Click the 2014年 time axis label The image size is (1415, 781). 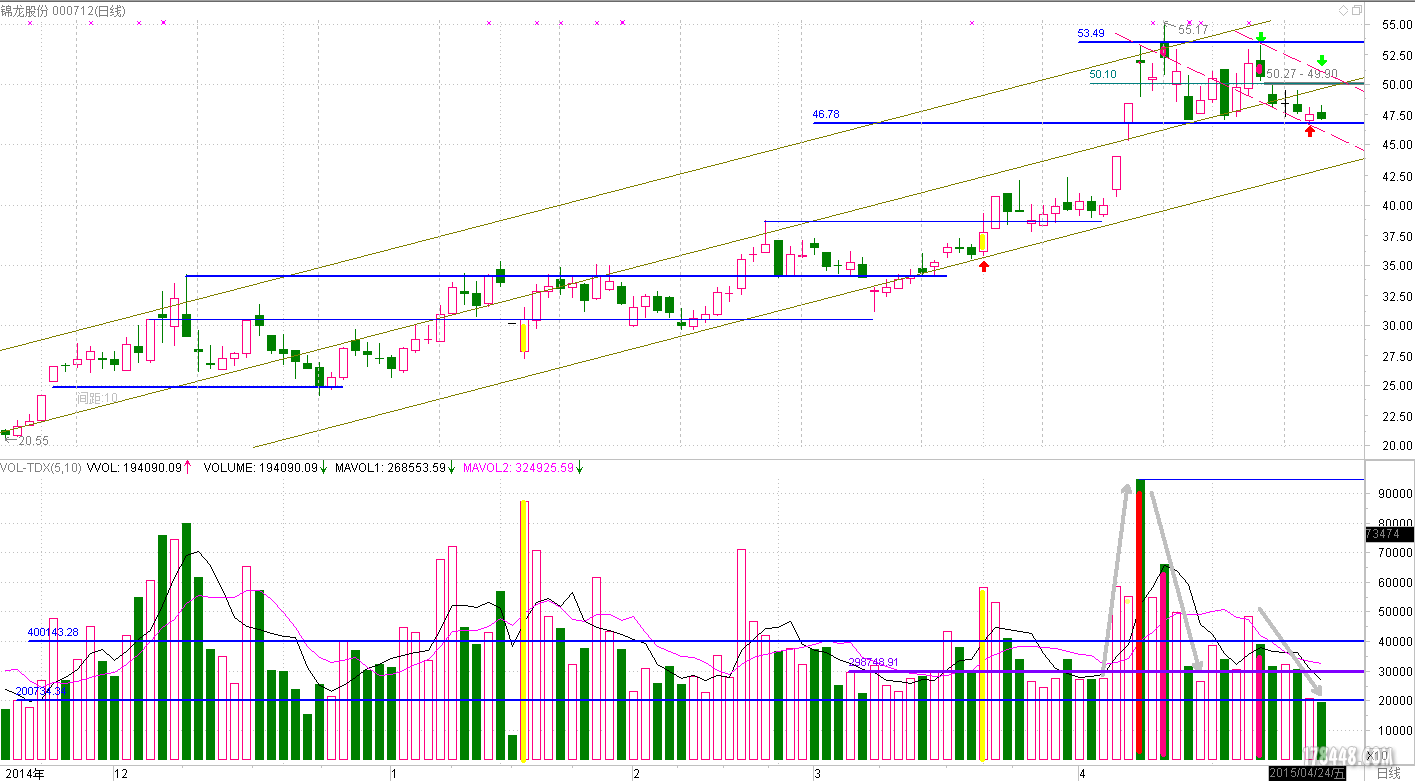[24, 773]
